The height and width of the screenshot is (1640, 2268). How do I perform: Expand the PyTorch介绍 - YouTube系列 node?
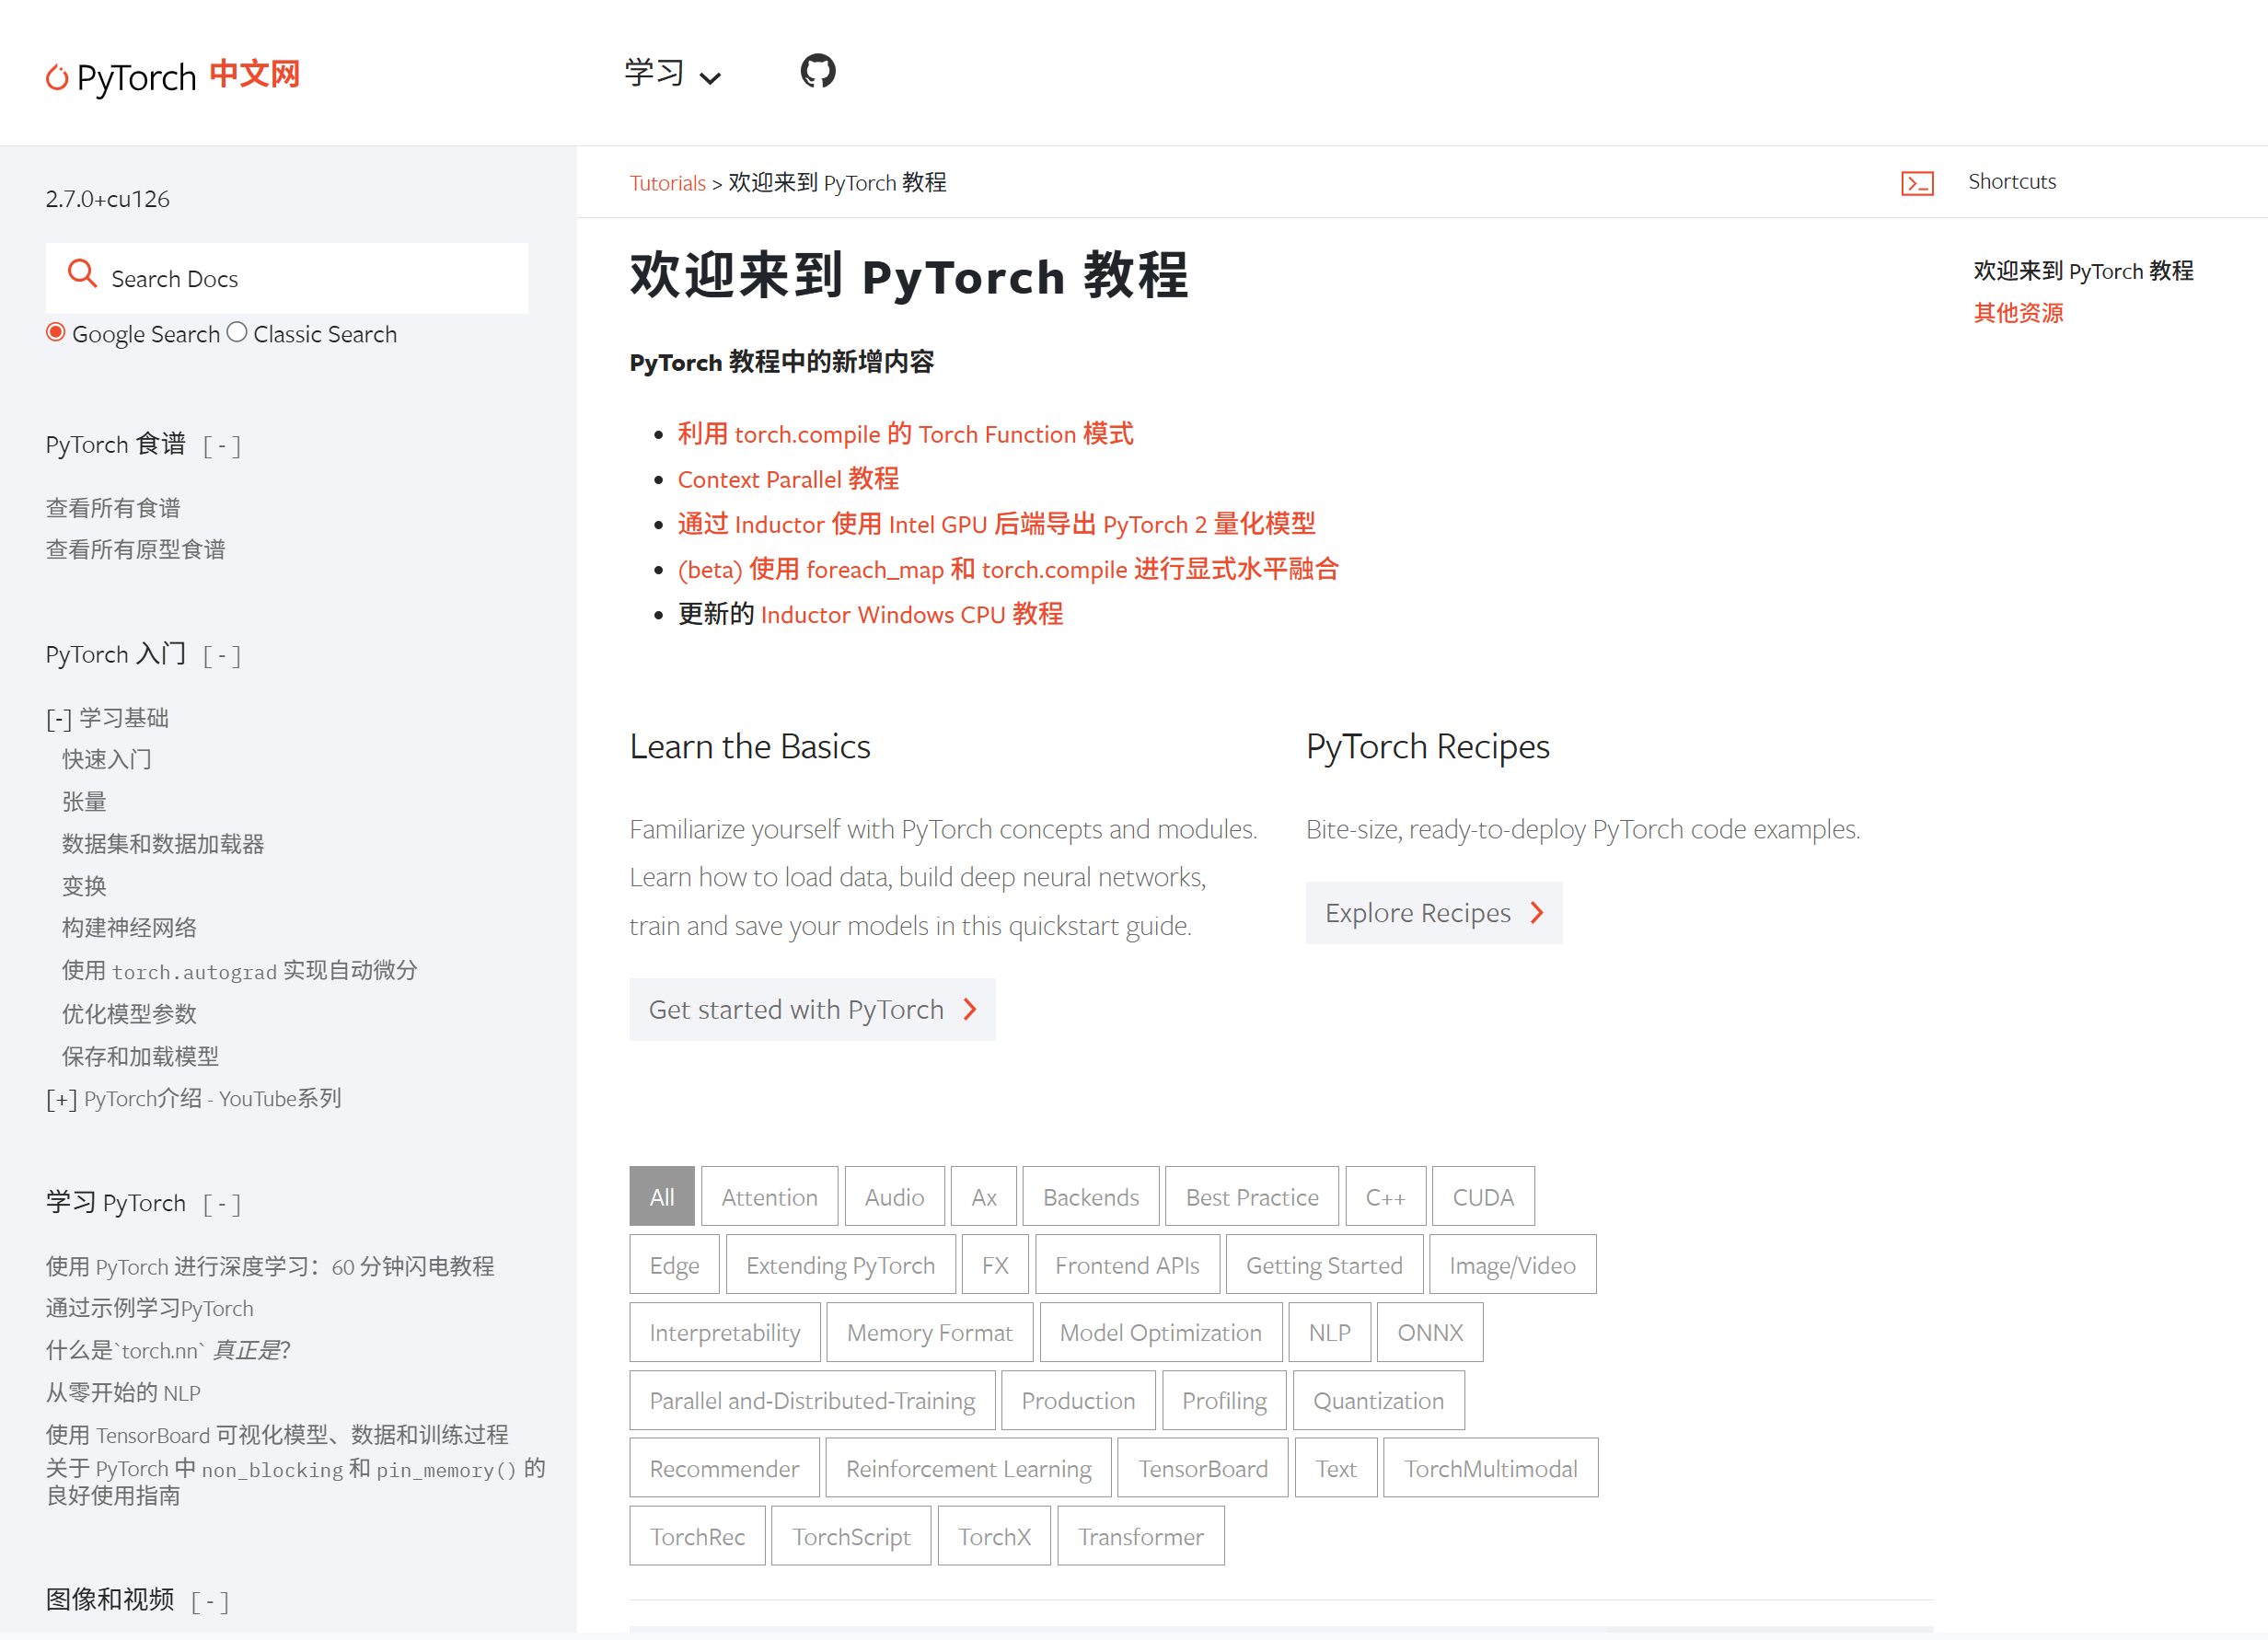pyautogui.click(x=61, y=1100)
